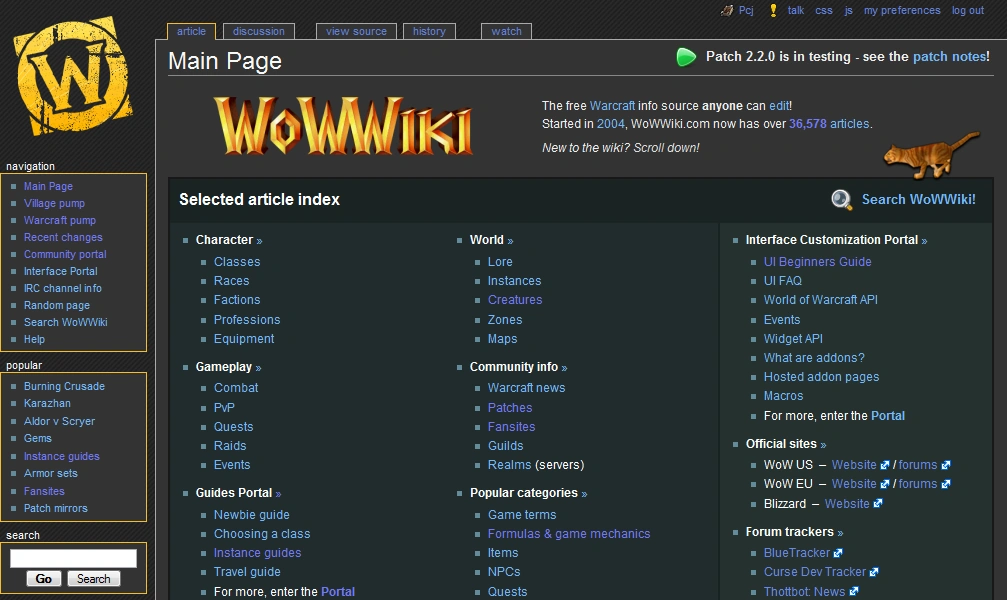Open Recent changes in navigation
1007x600 pixels.
[x=63, y=237]
